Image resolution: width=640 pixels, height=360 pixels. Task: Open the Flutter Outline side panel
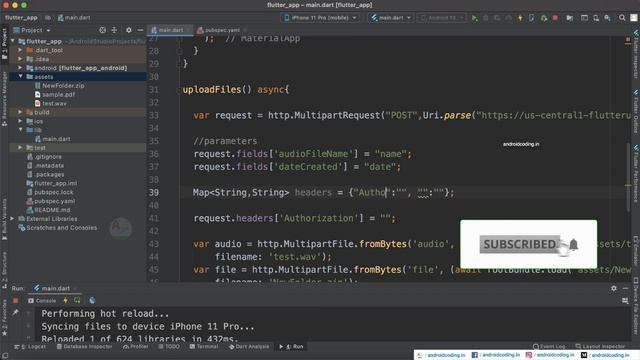pyautogui.click(x=636, y=111)
